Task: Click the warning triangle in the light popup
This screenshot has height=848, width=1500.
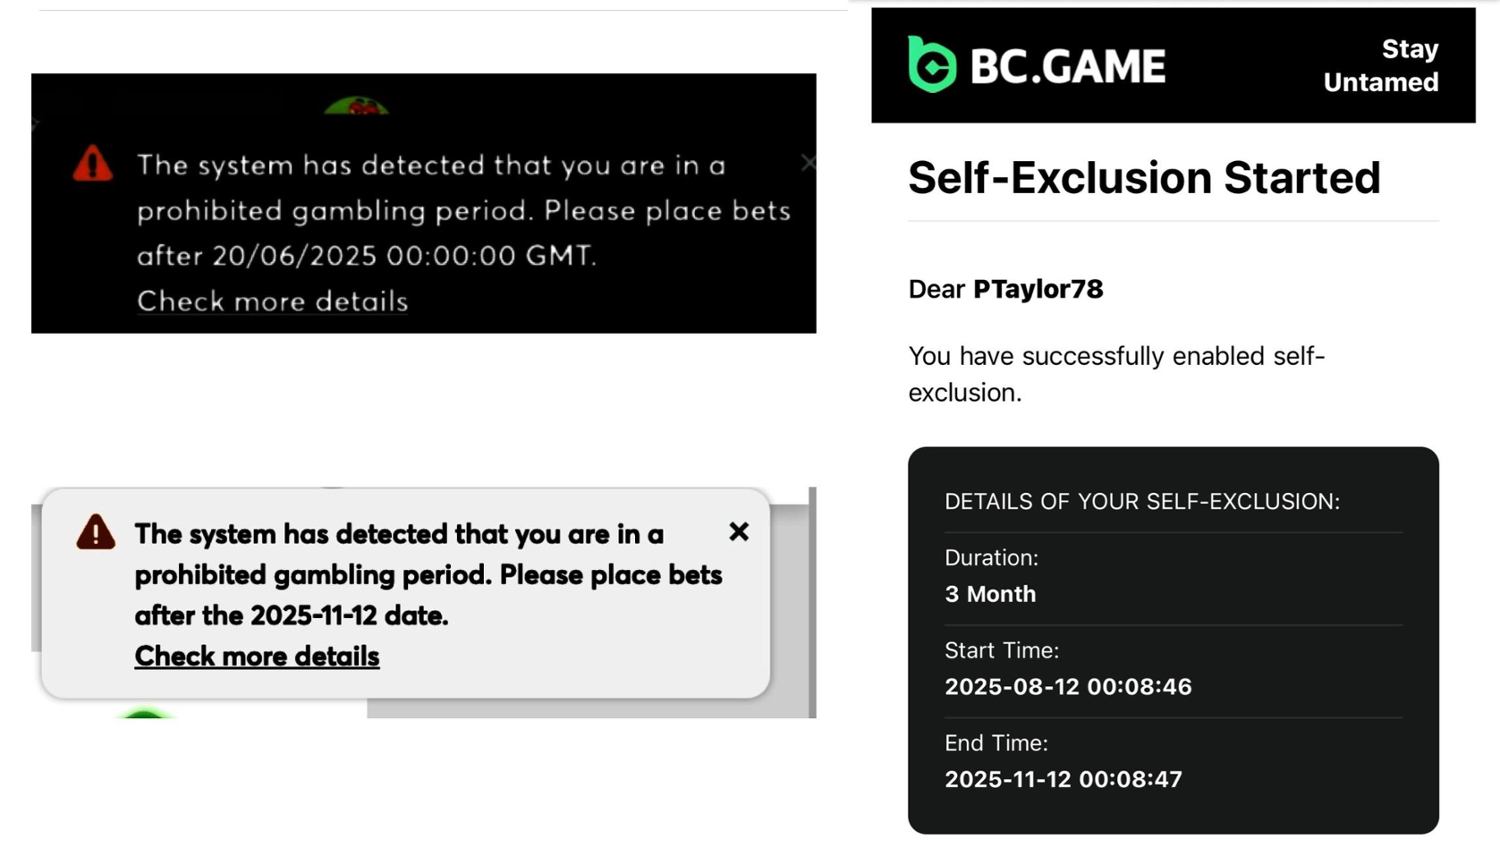Action: click(x=96, y=533)
